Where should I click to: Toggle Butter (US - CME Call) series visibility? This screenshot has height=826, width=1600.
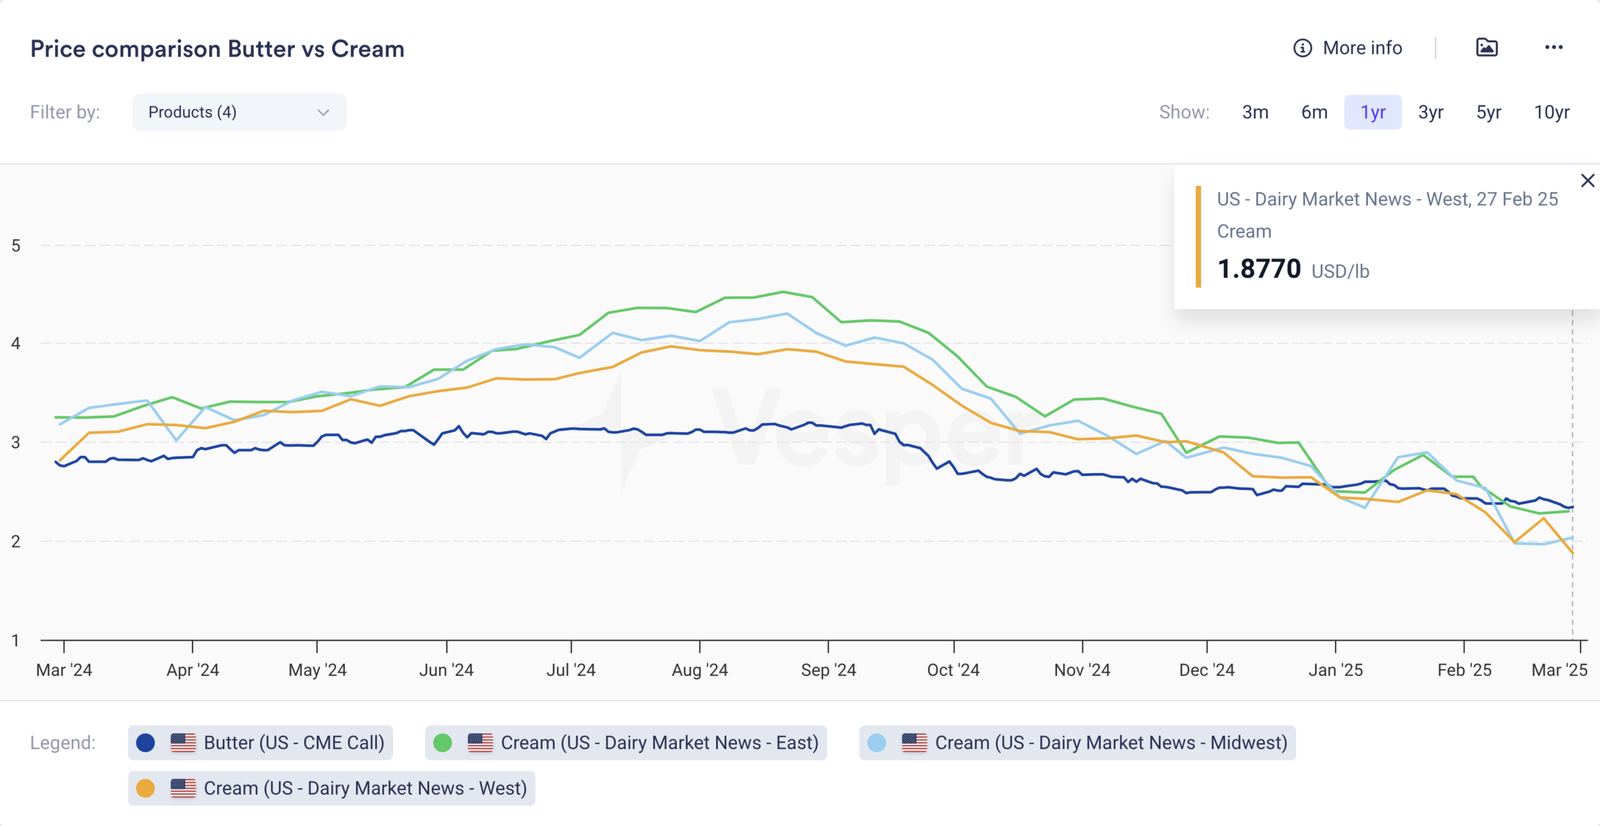(x=293, y=743)
